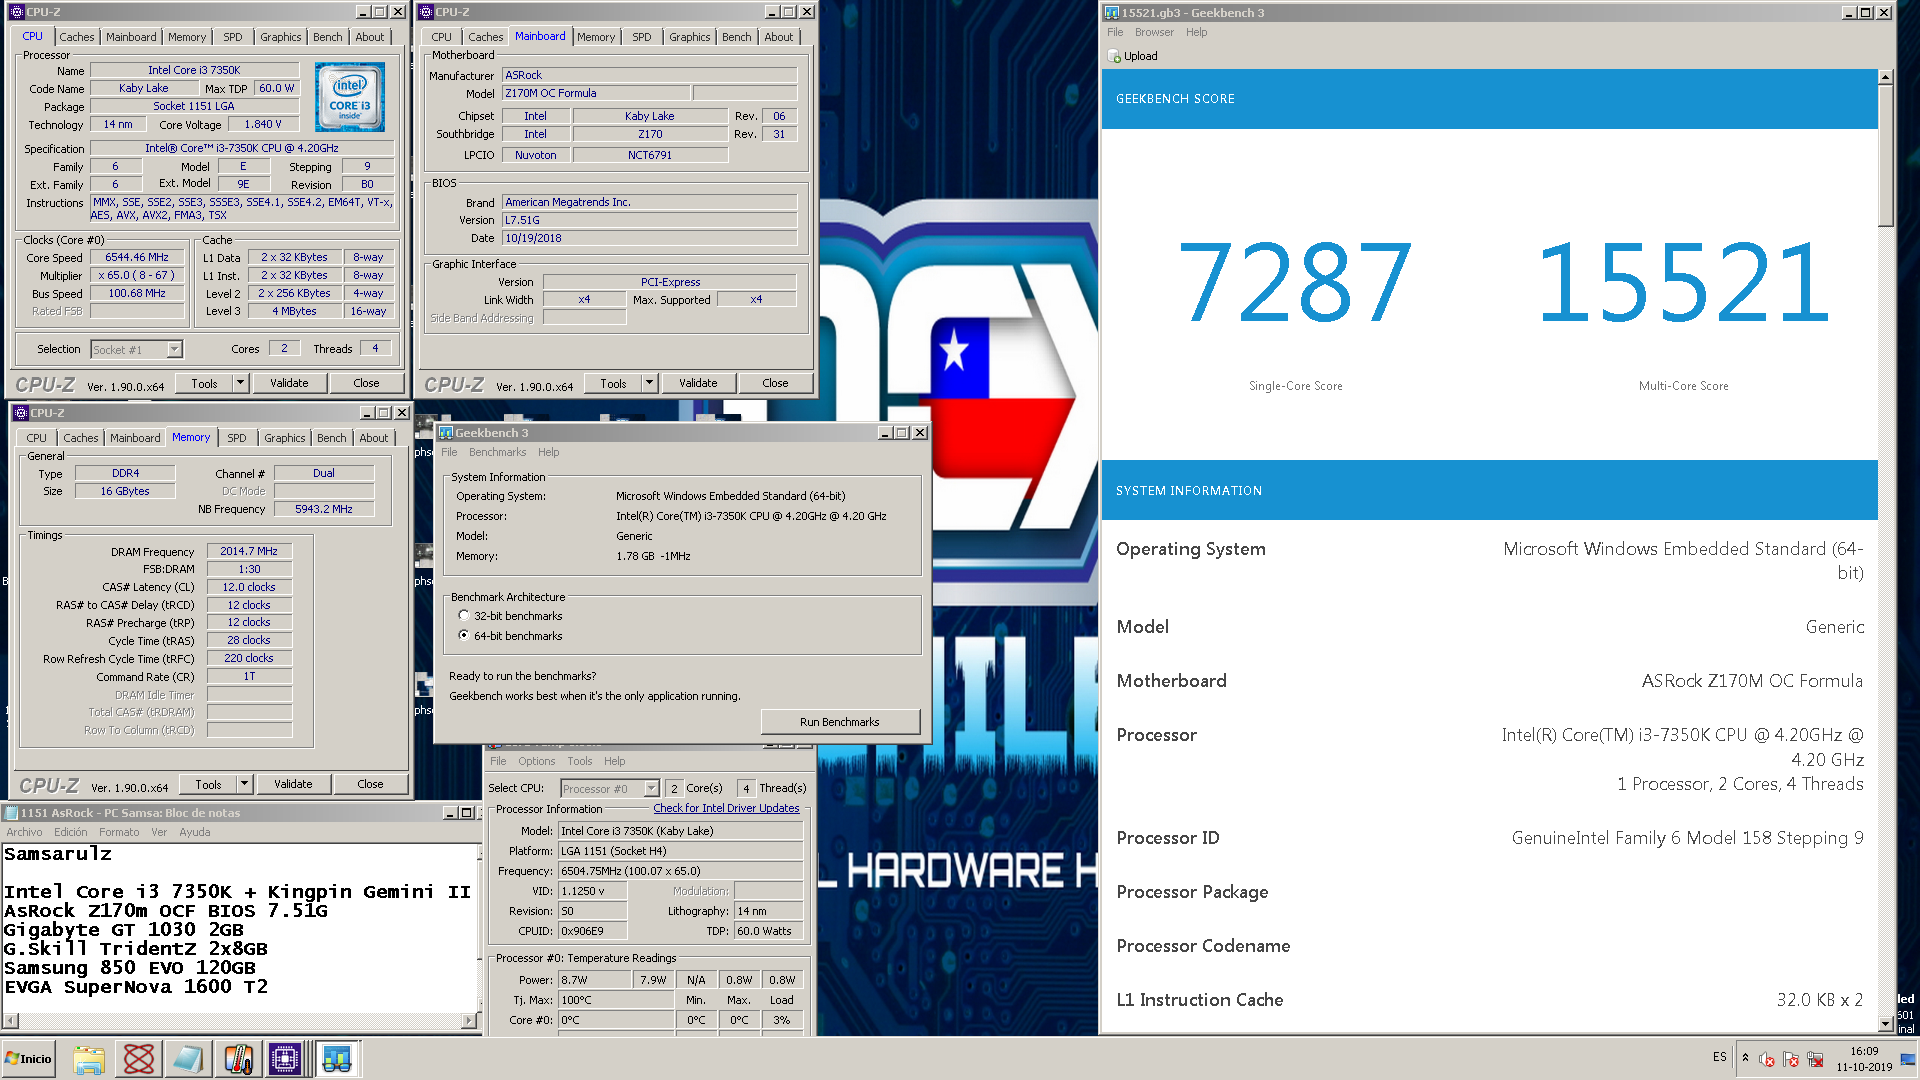Open Help menu in Geekbench results window
Image resolution: width=1920 pixels, height=1080 pixels.
(x=1196, y=32)
